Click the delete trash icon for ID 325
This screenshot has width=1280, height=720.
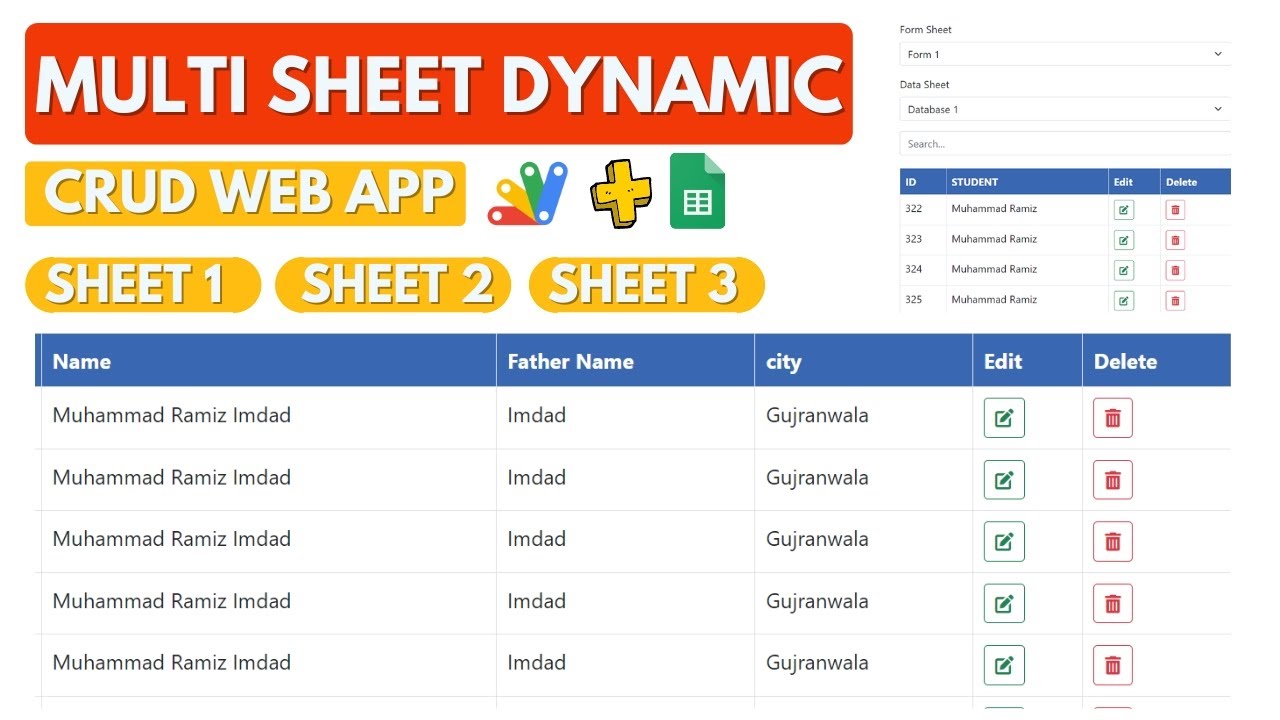pyautogui.click(x=1175, y=300)
